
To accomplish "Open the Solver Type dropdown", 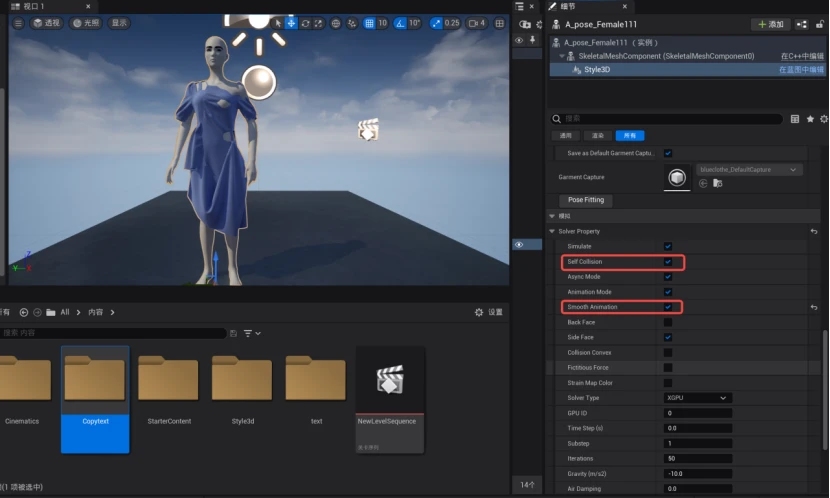I will point(698,398).
